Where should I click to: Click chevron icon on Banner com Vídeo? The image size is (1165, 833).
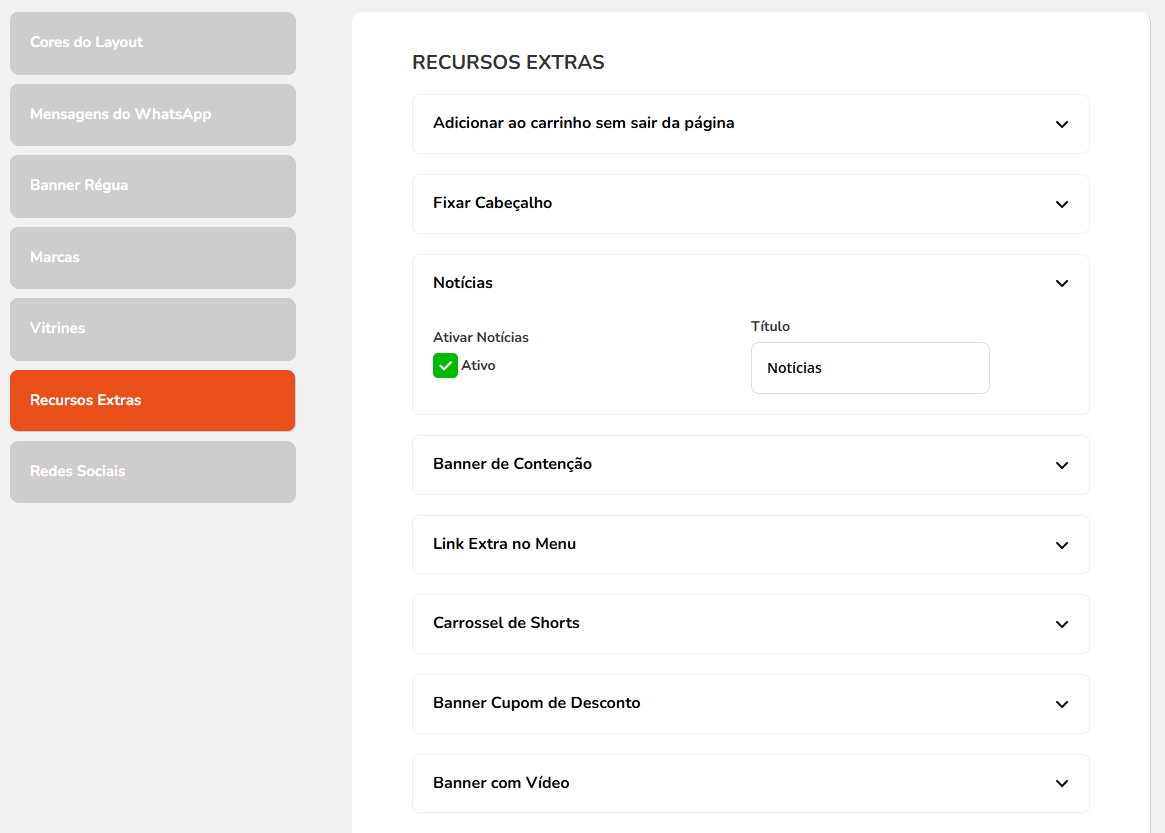[1061, 783]
